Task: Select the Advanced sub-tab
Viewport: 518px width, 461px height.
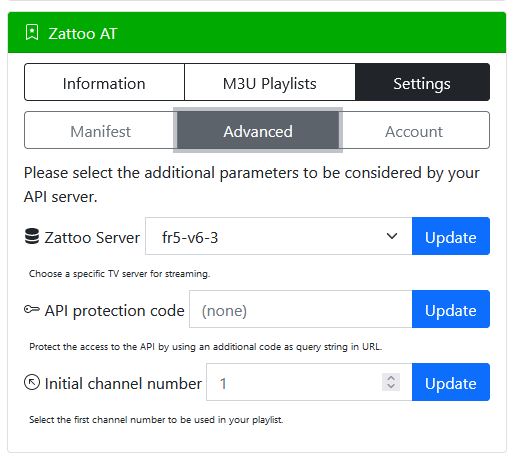Action: point(258,130)
